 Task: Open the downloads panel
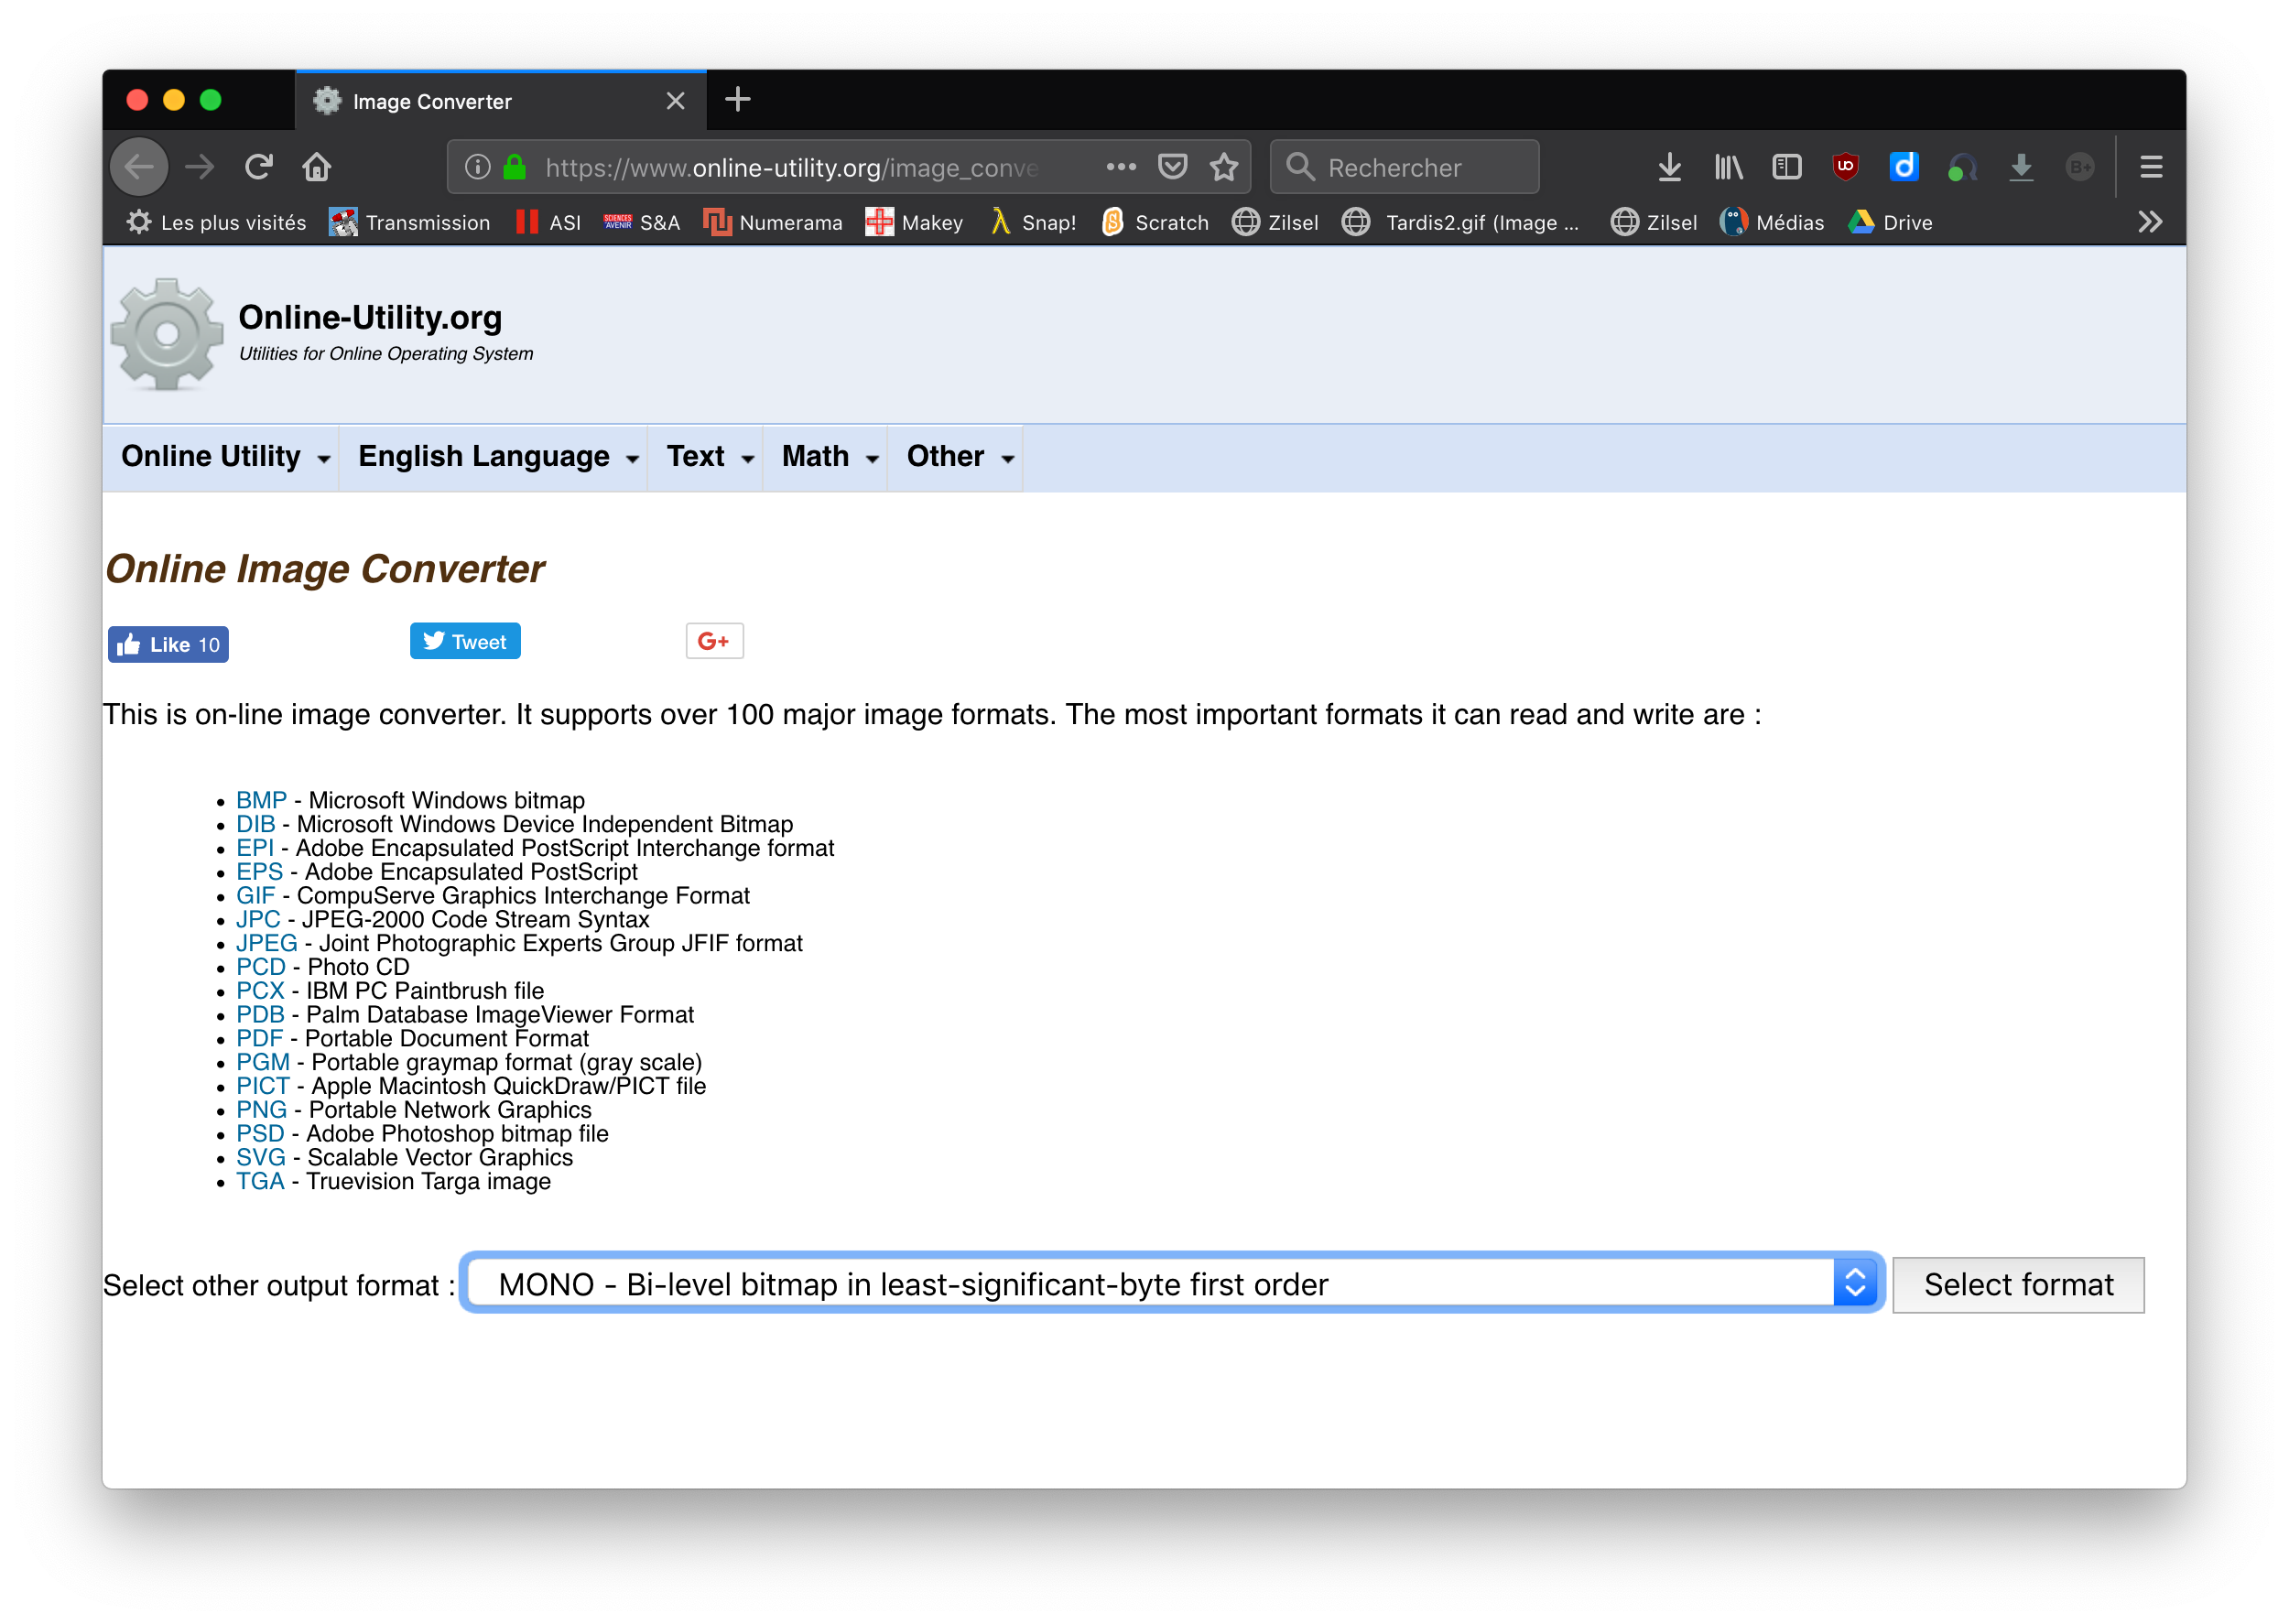pos(1669,167)
